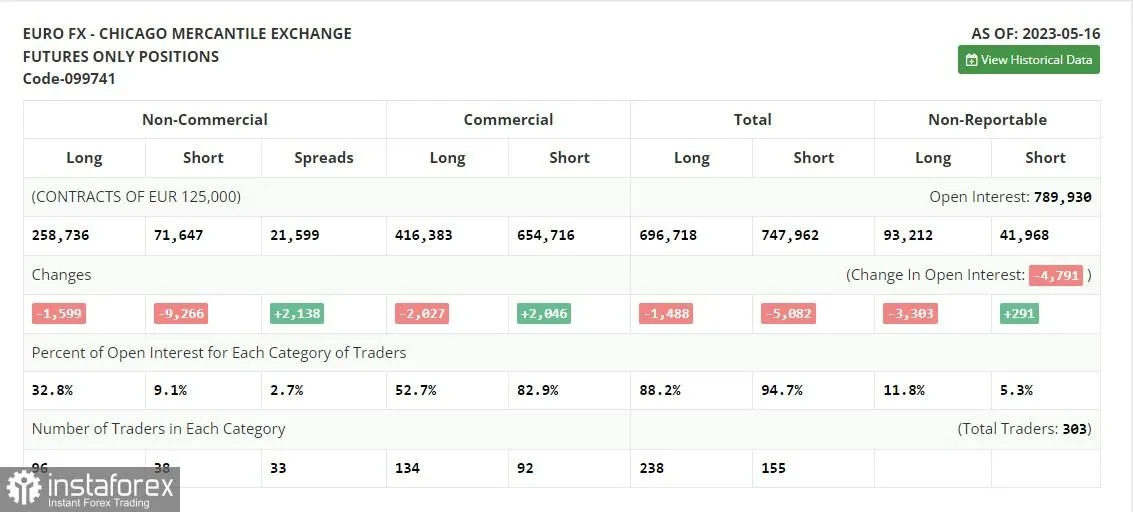Click the Spreads sub-header cell
Screen dimensions: 1133x512
324,157
